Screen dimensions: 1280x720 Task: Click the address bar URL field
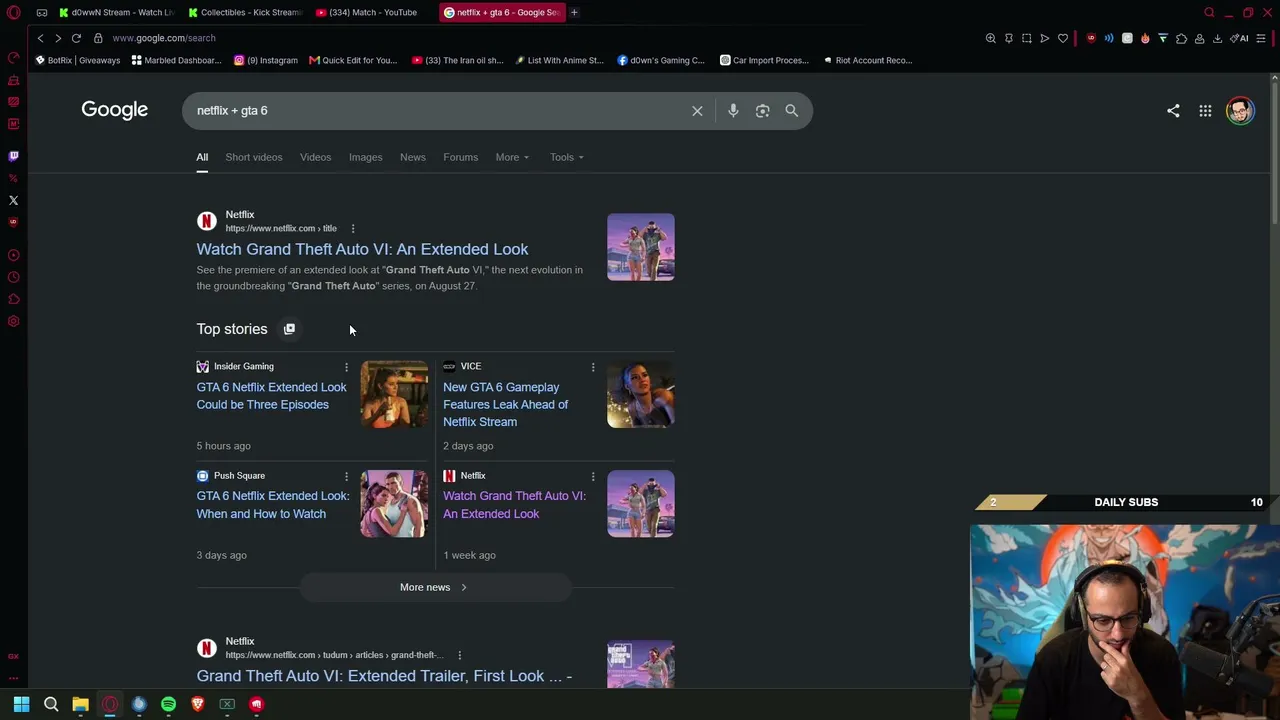pyautogui.click(x=164, y=38)
